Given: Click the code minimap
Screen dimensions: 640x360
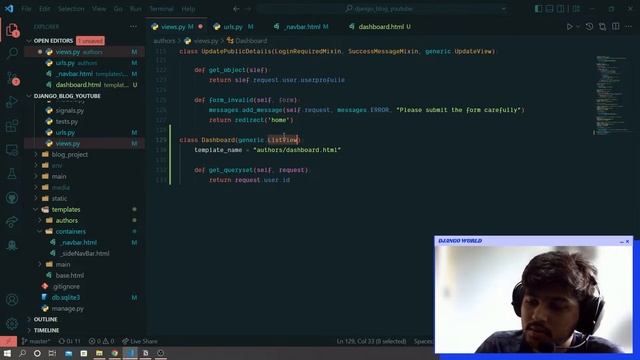Looking at the screenshot, I should [x=612, y=95].
